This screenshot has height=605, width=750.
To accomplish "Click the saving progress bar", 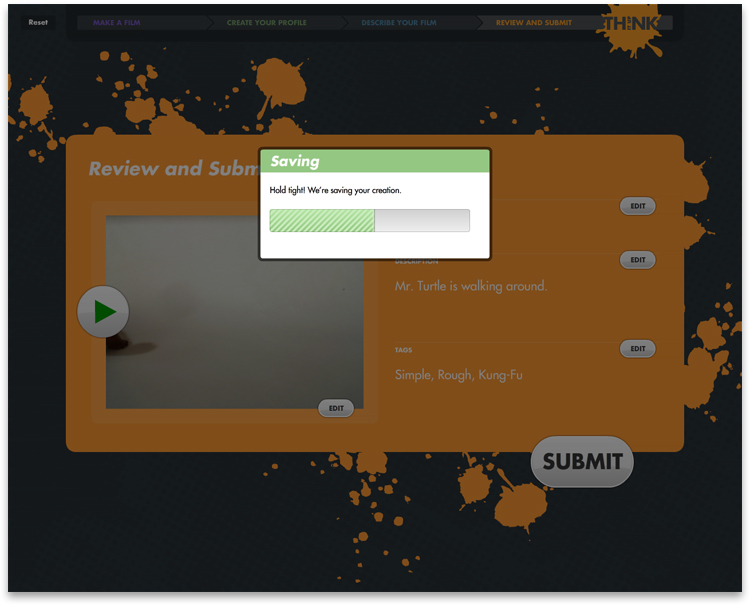I will click(369, 220).
